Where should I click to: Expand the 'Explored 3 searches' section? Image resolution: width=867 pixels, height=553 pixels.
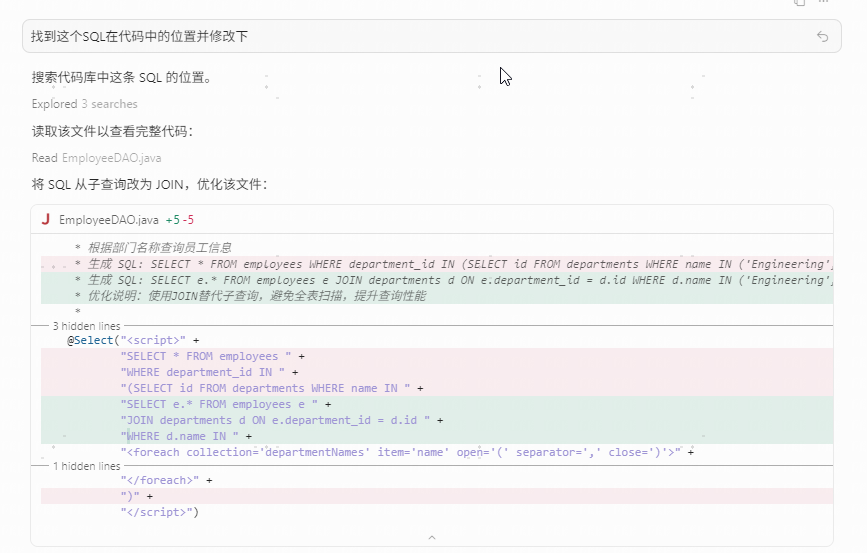pos(85,104)
